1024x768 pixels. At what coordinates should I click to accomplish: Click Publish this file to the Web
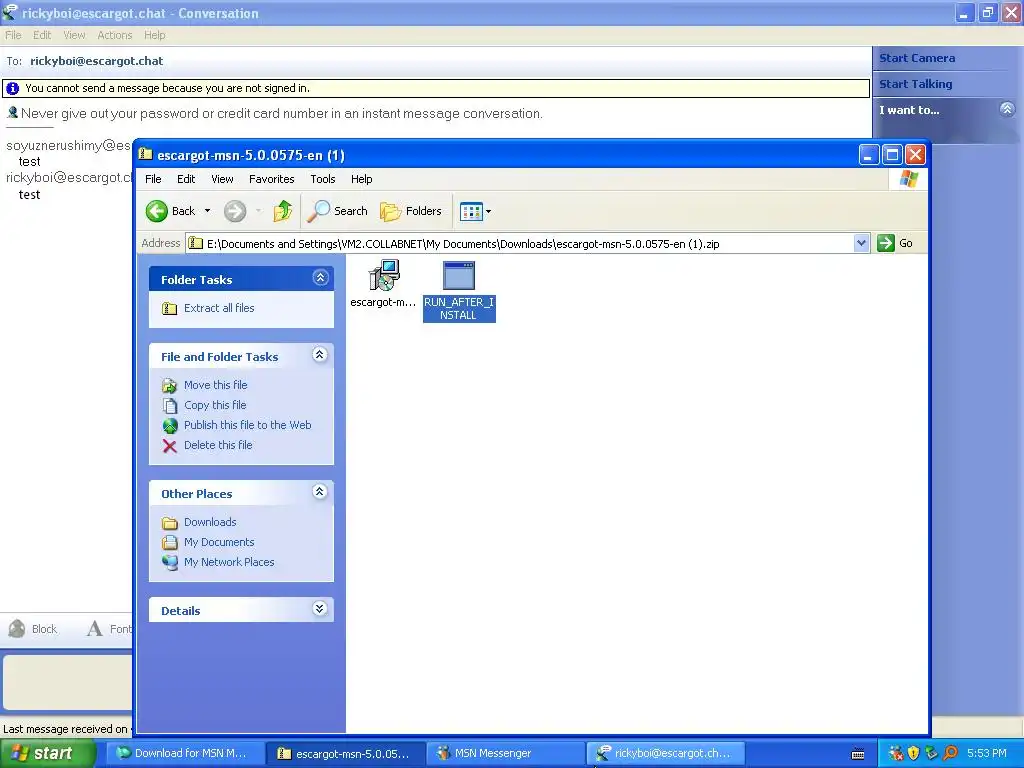pyautogui.click(x=248, y=425)
